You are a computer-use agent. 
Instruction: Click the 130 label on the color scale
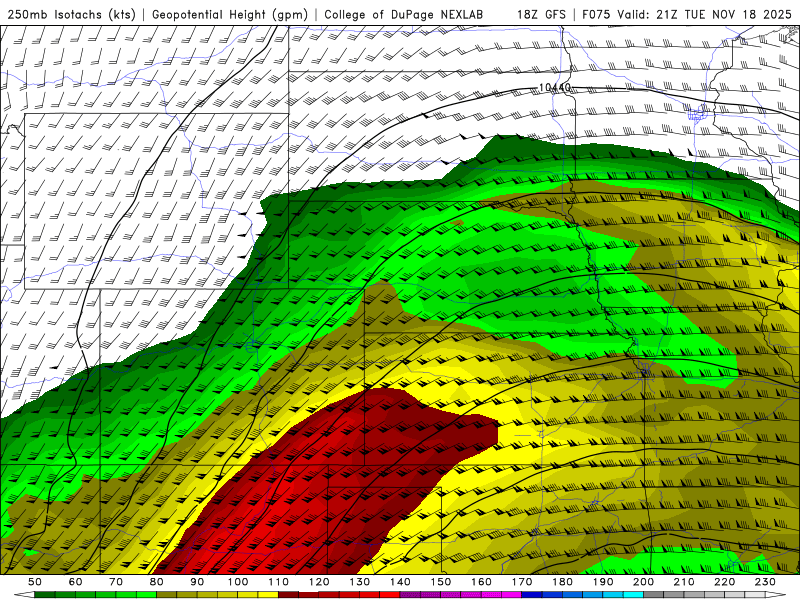click(x=360, y=582)
